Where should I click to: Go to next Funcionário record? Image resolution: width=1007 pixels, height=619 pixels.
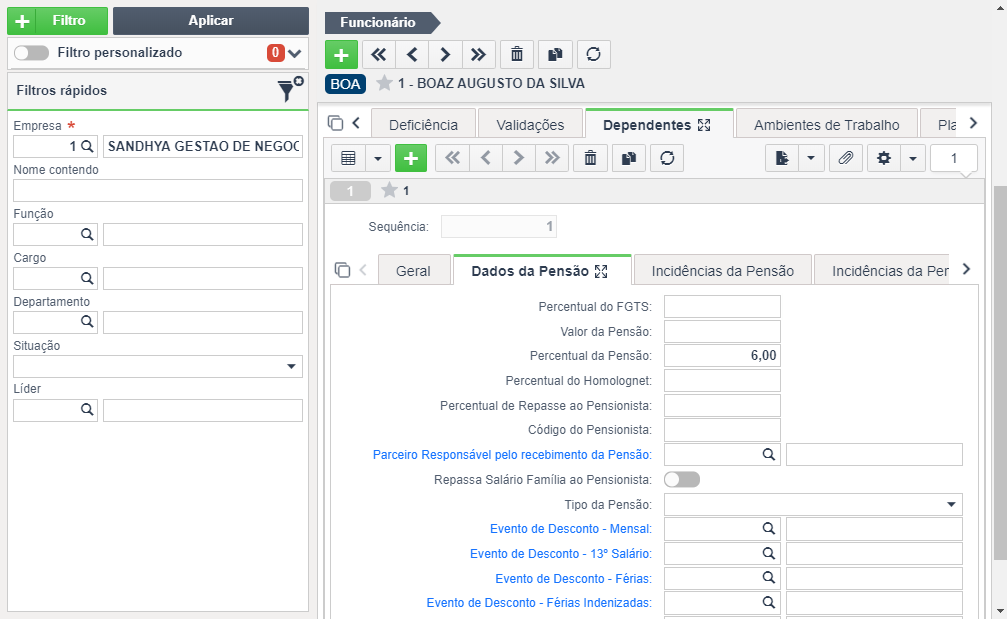tap(445, 55)
